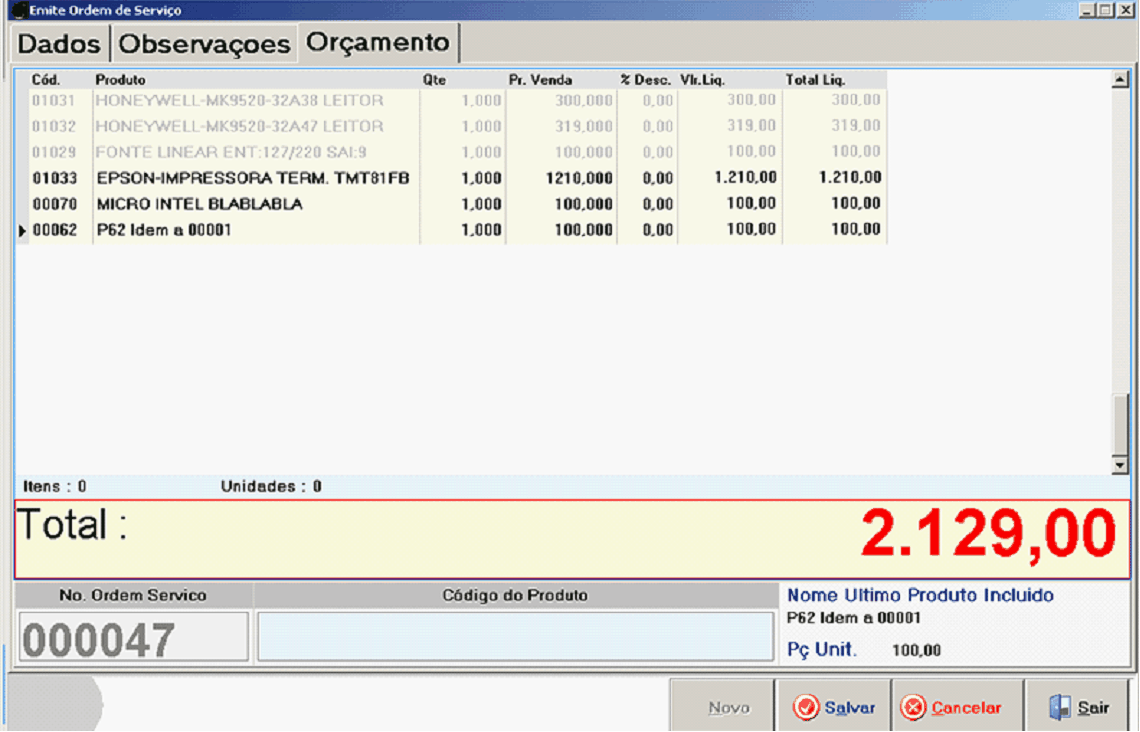
Task: Select the Orçamento tab
Action: point(378,43)
